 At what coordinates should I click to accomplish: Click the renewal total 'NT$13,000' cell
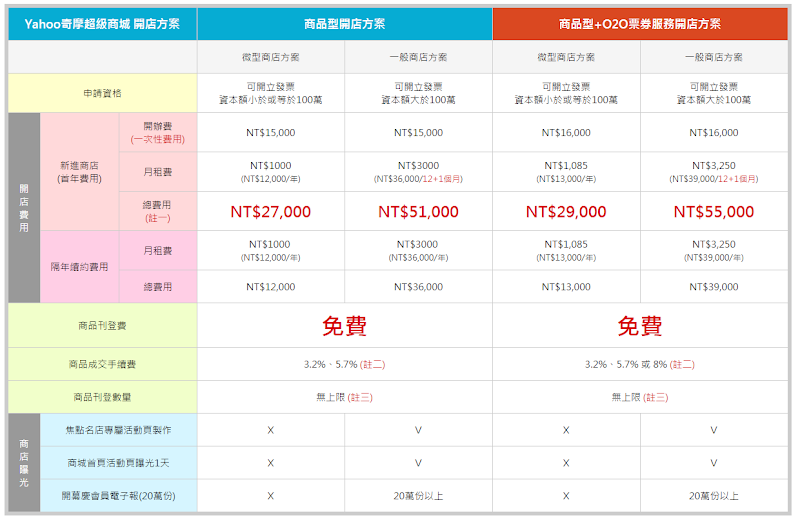pyautogui.click(x=566, y=287)
